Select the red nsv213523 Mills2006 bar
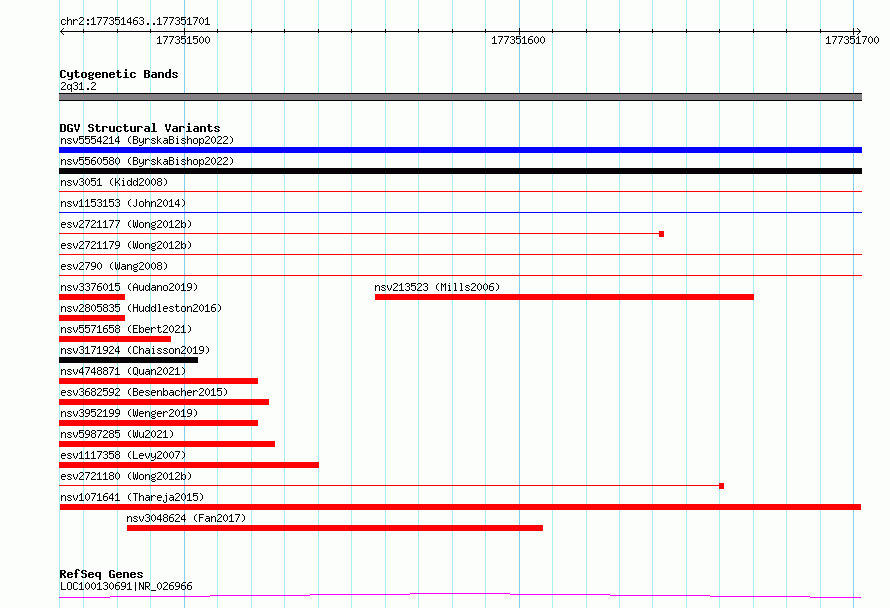 [x=564, y=297]
